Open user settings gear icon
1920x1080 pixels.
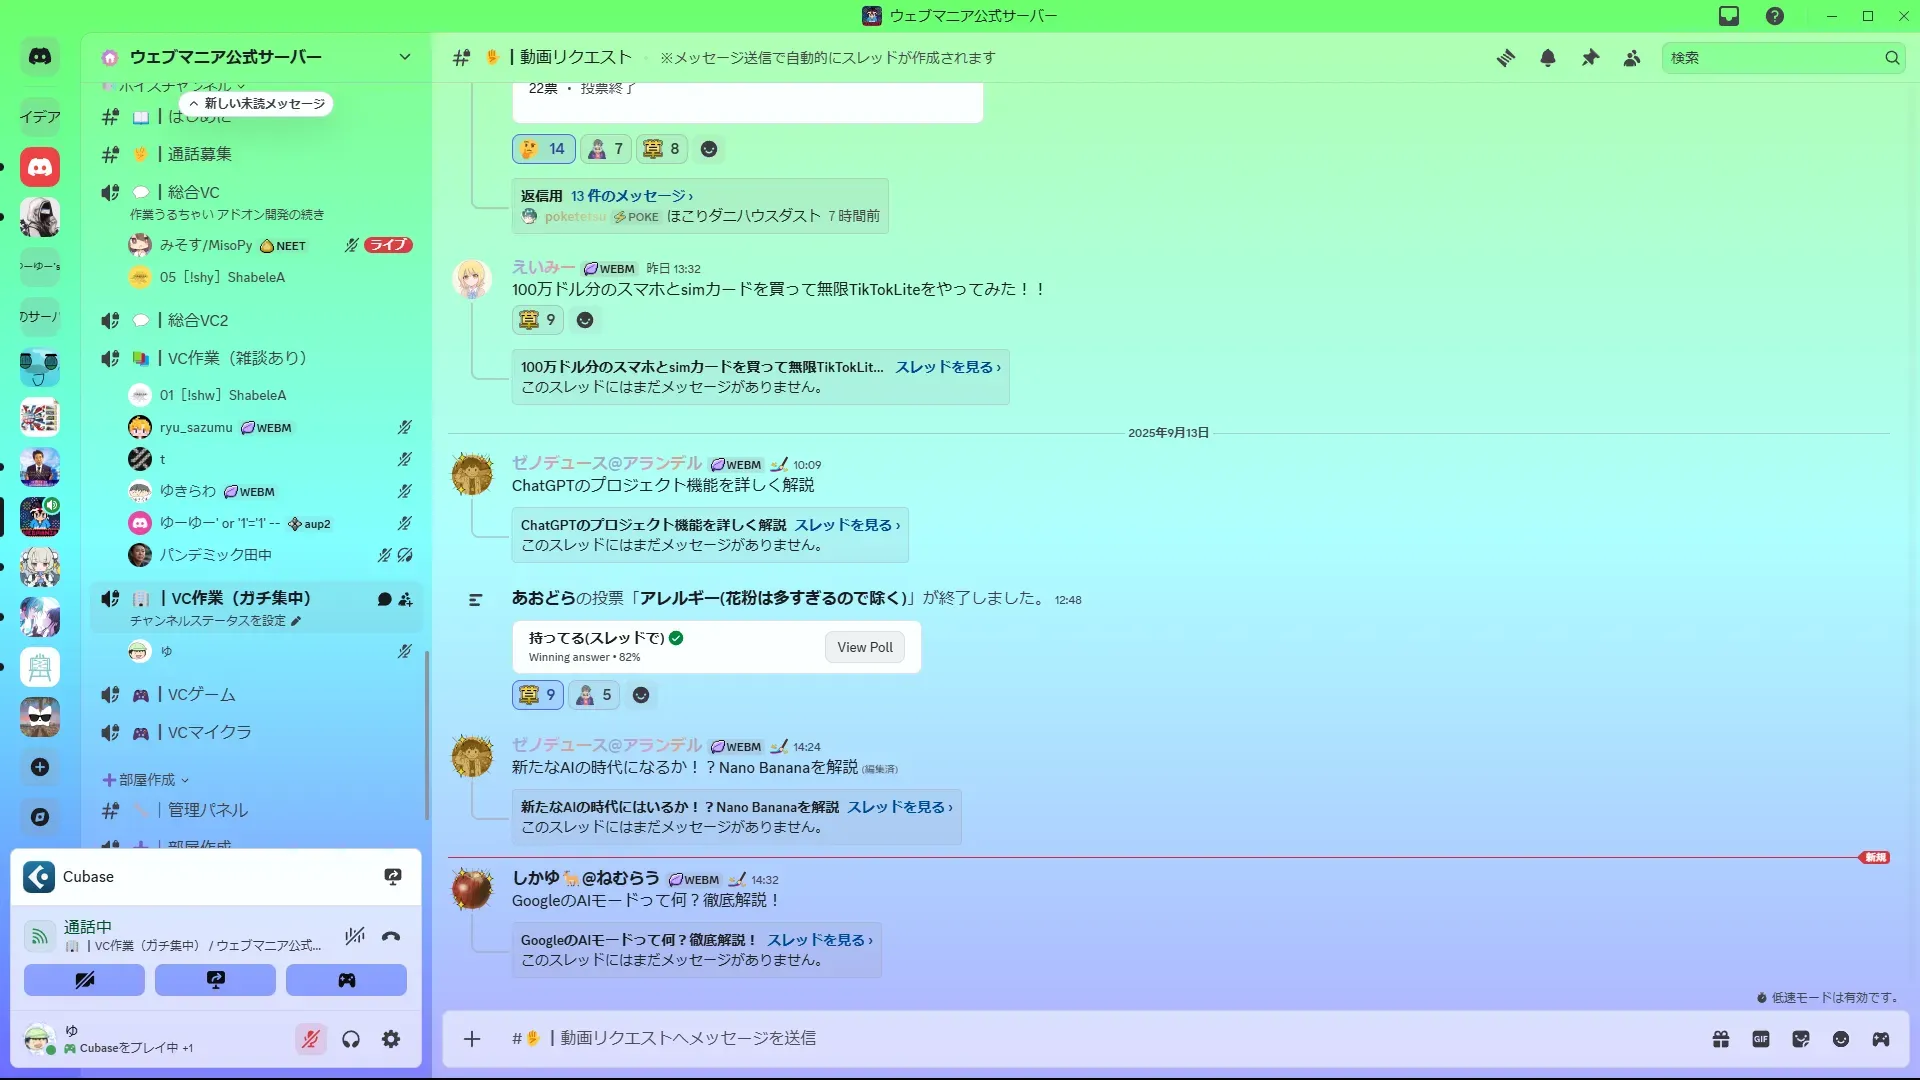pos(391,1040)
